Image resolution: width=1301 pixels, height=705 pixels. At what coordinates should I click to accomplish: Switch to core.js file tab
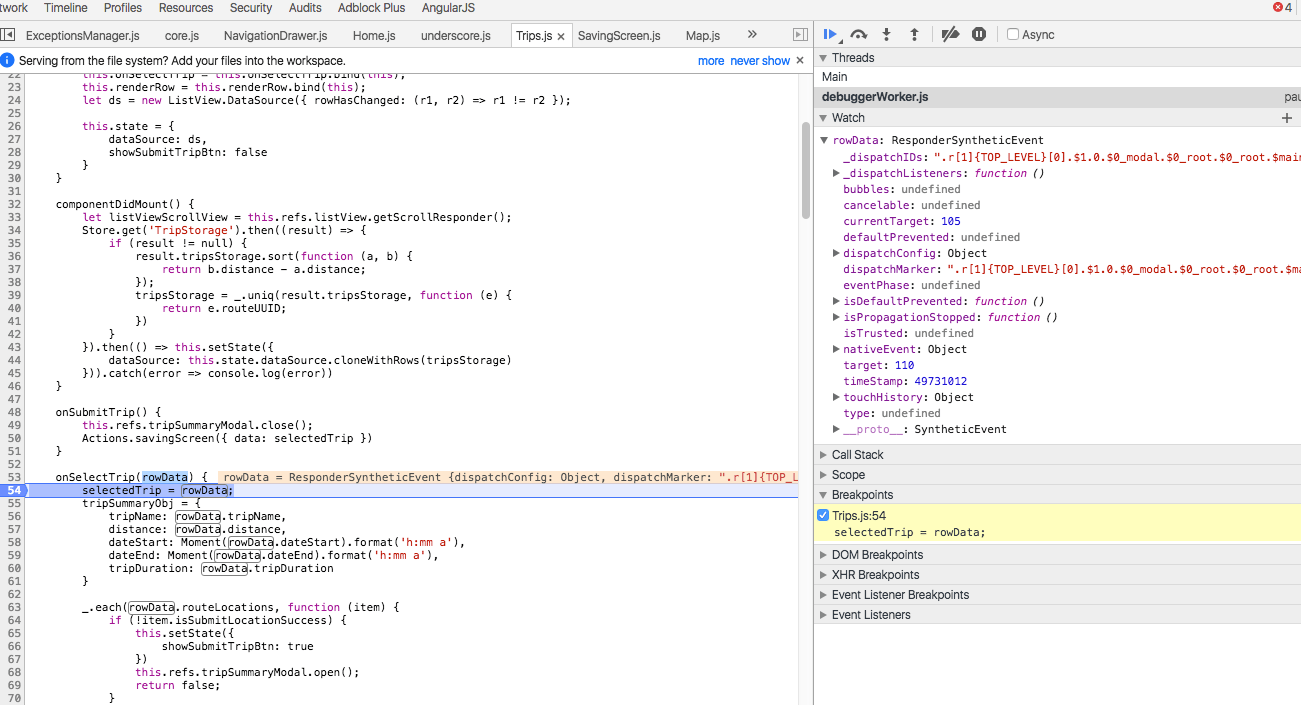[x=182, y=36]
